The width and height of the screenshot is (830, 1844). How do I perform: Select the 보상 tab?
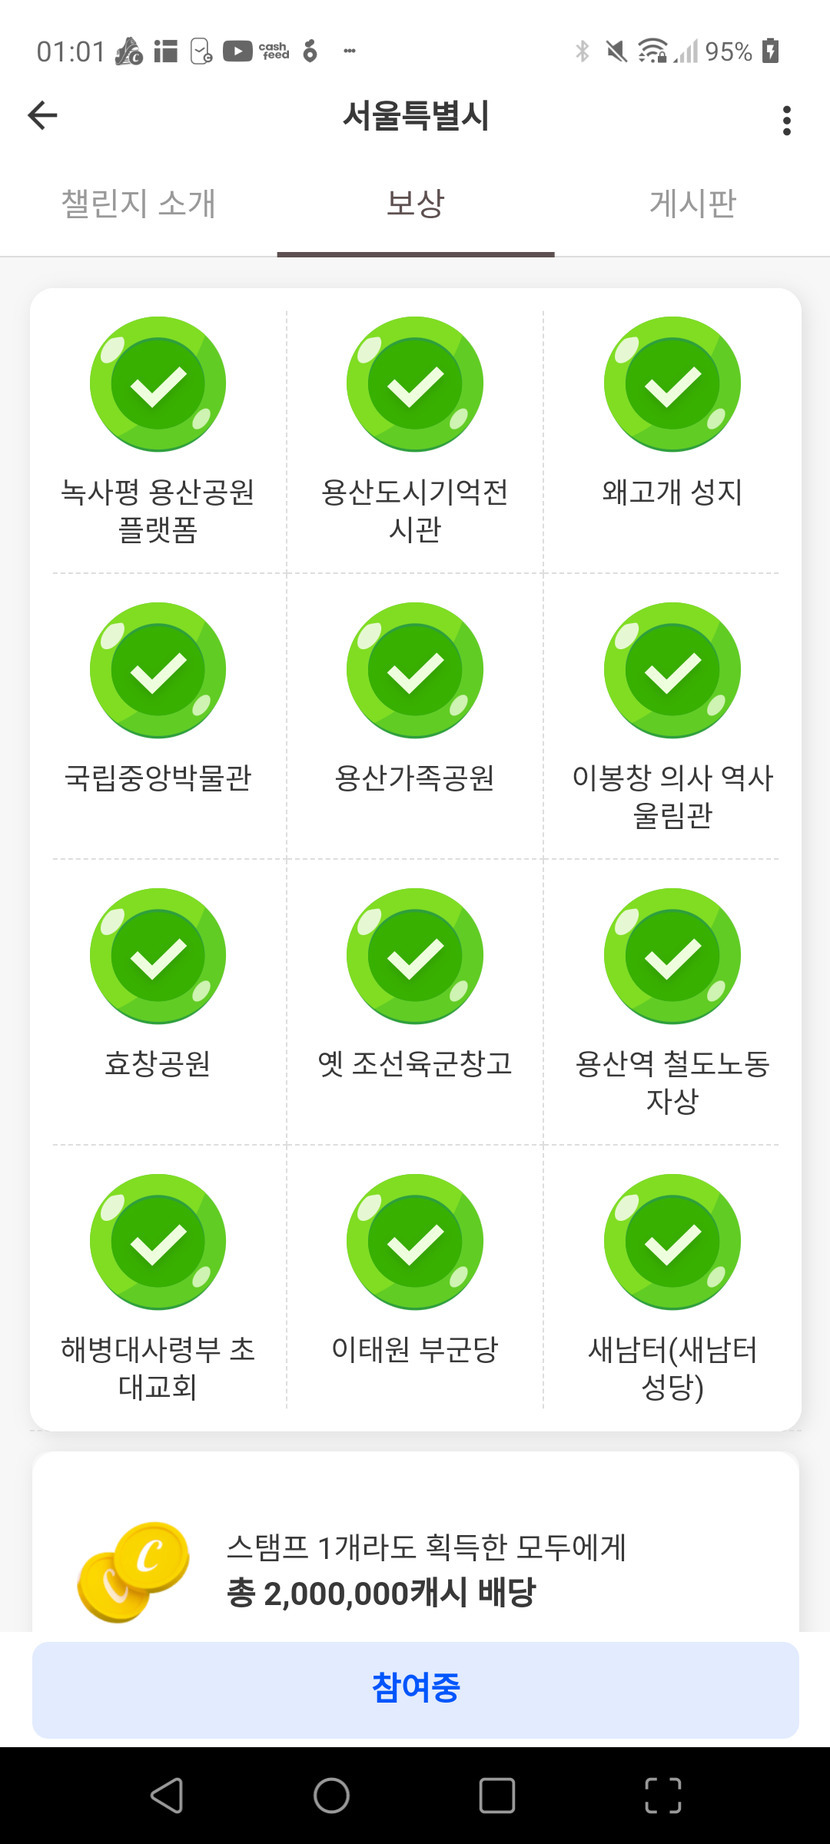click(x=415, y=204)
